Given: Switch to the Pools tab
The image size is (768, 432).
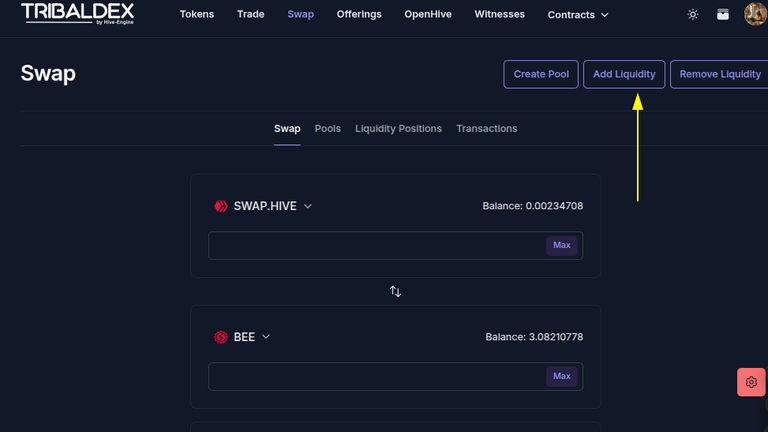Looking at the screenshot, I should point(328,129).
